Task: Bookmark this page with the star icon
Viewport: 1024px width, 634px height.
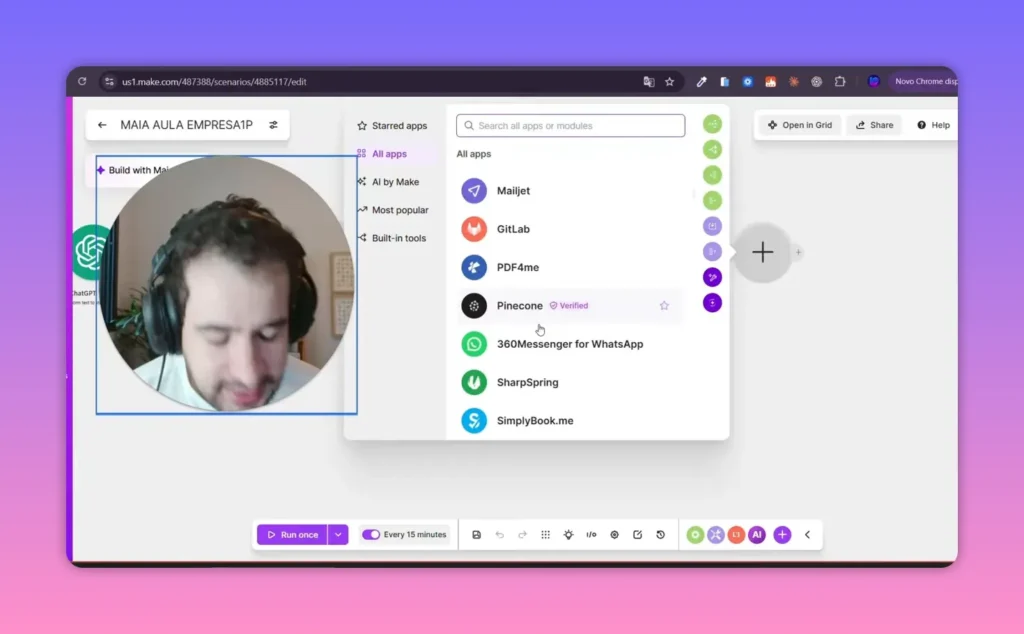Action: [669, 82]
